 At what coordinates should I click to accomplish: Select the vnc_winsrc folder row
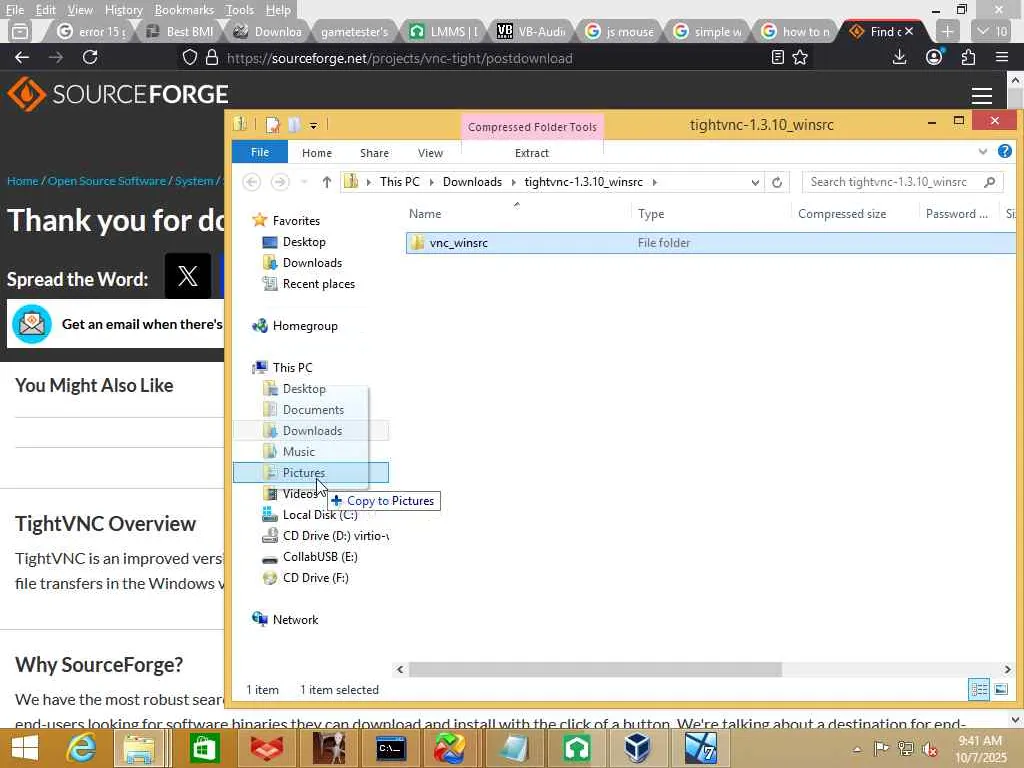click(711, 243)
